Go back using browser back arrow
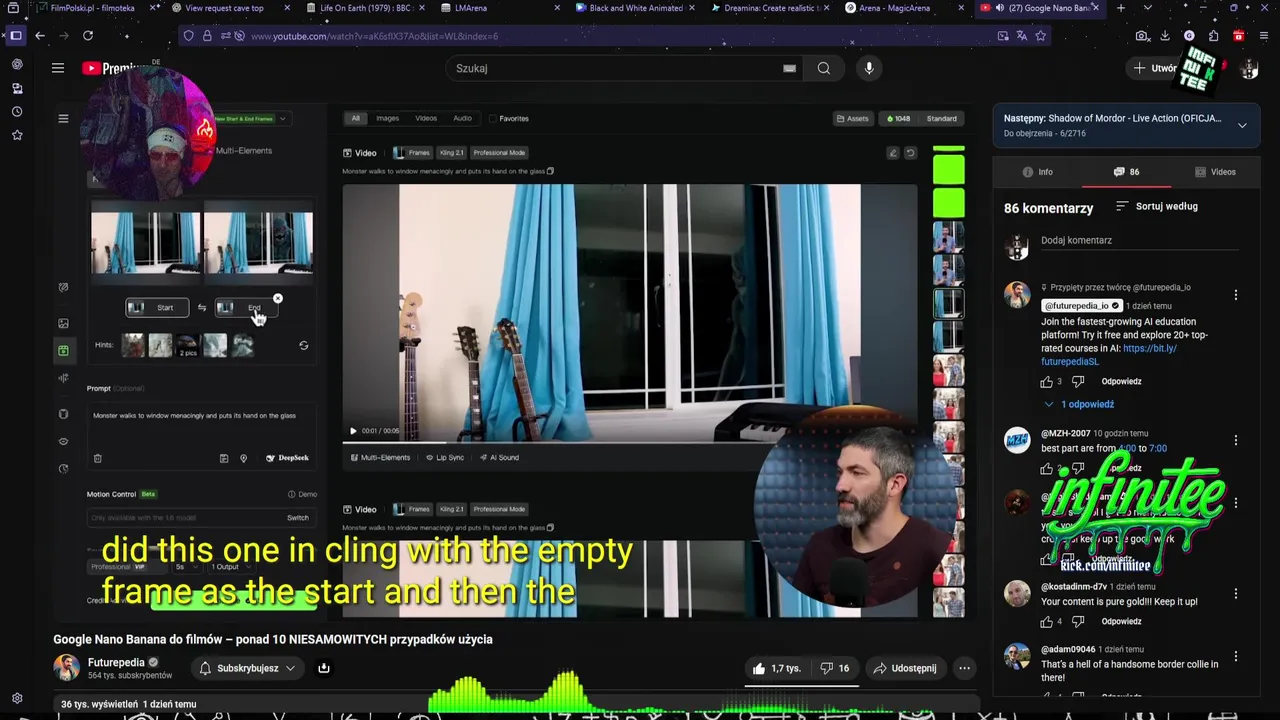This screenshot has width=1280, height=720. tap(40, 36)
